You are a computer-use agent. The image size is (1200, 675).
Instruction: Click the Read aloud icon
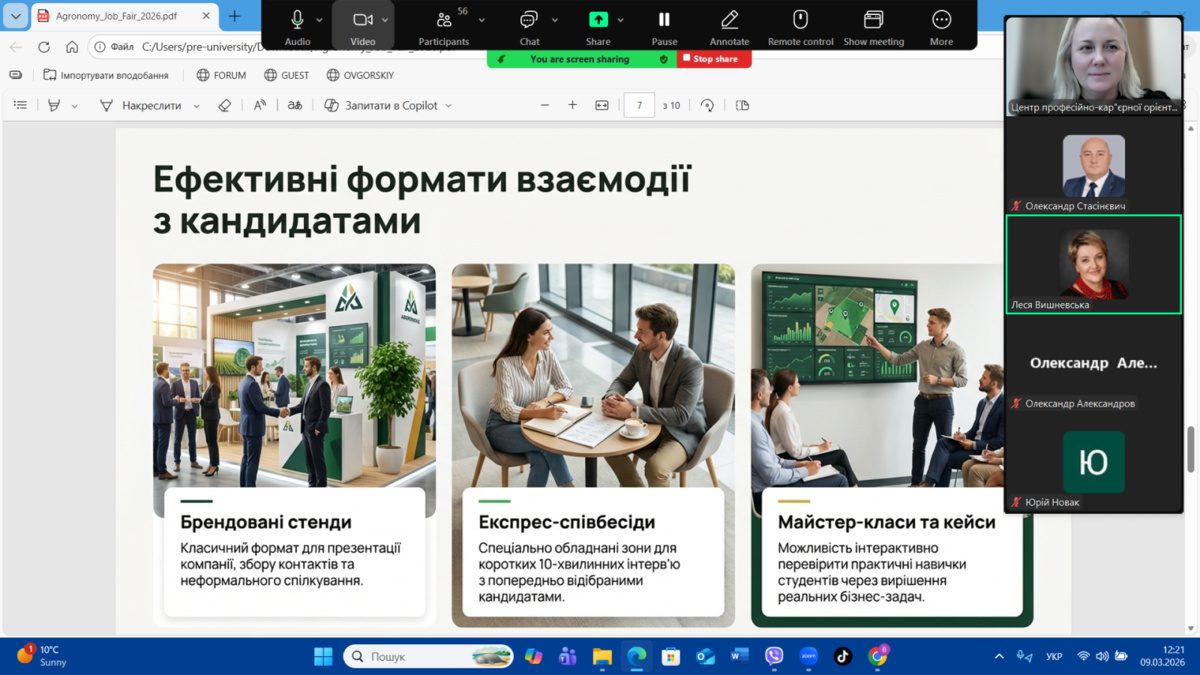click(x=260, y=105)
